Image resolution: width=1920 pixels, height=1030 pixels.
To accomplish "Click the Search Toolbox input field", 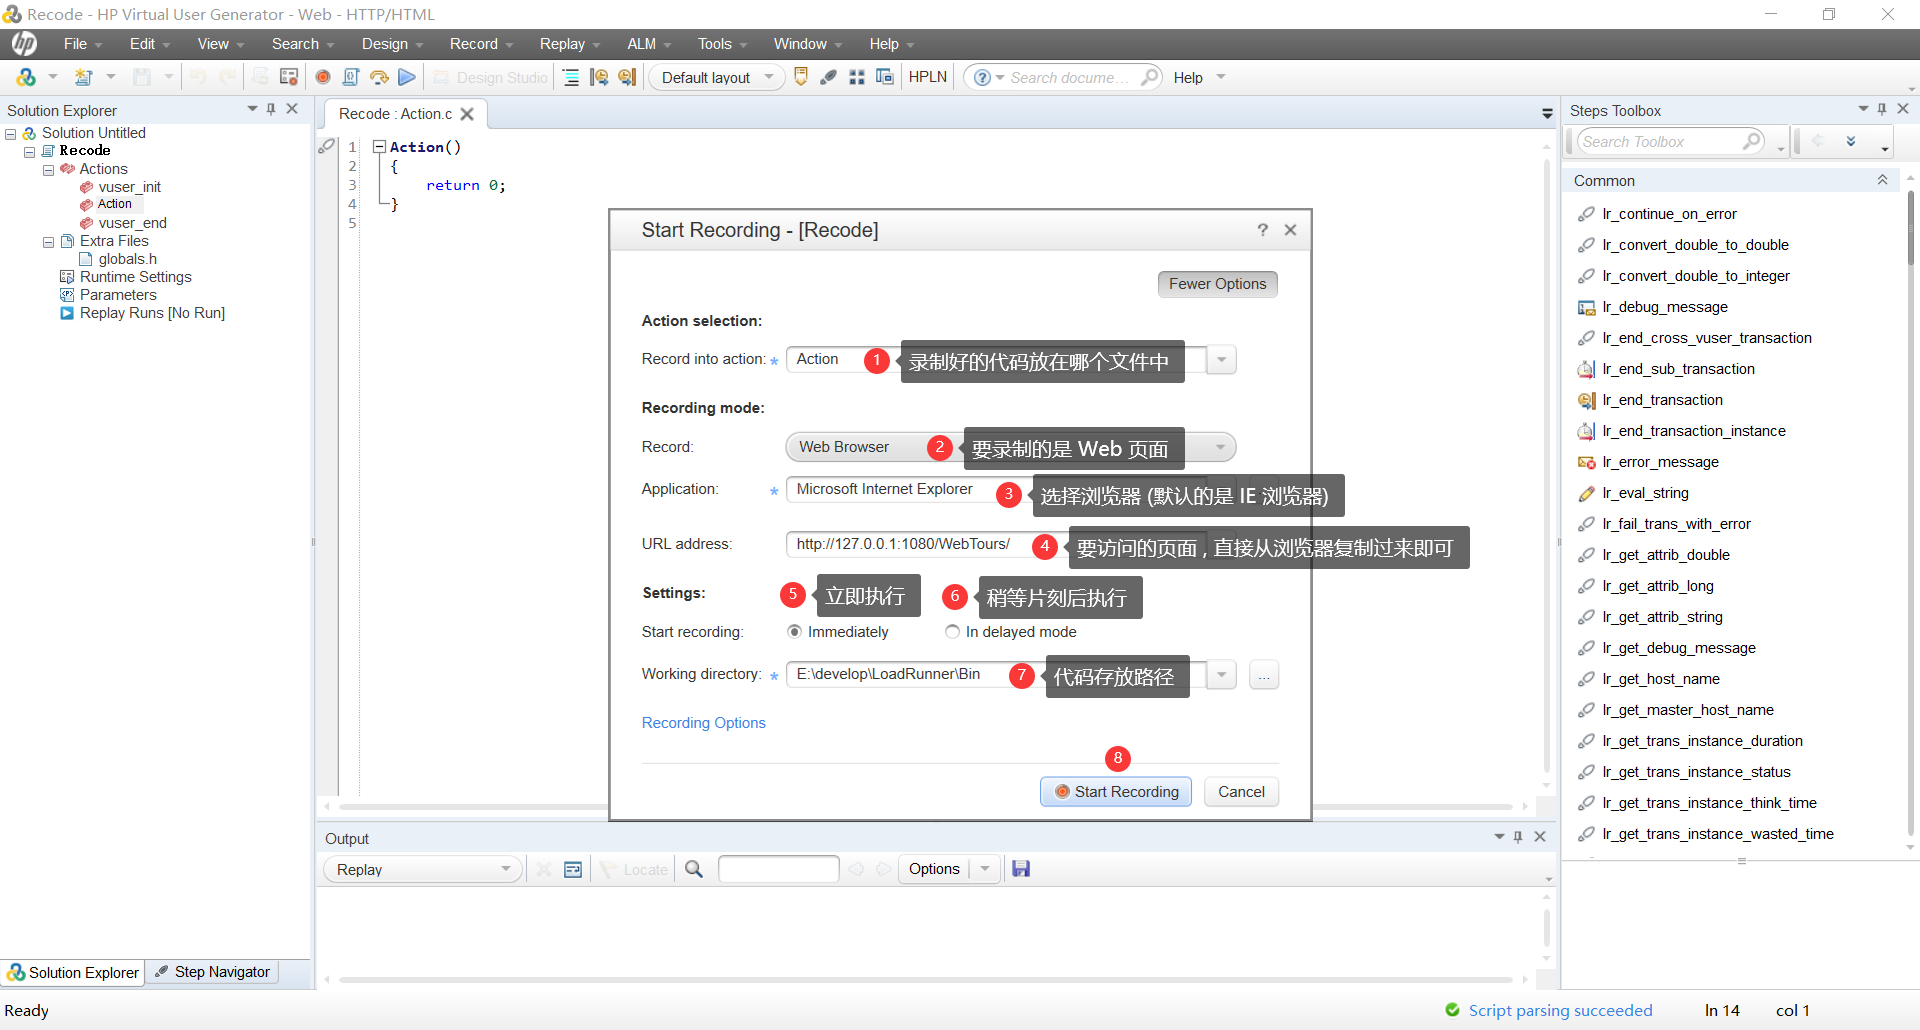I will point(1670,141).
